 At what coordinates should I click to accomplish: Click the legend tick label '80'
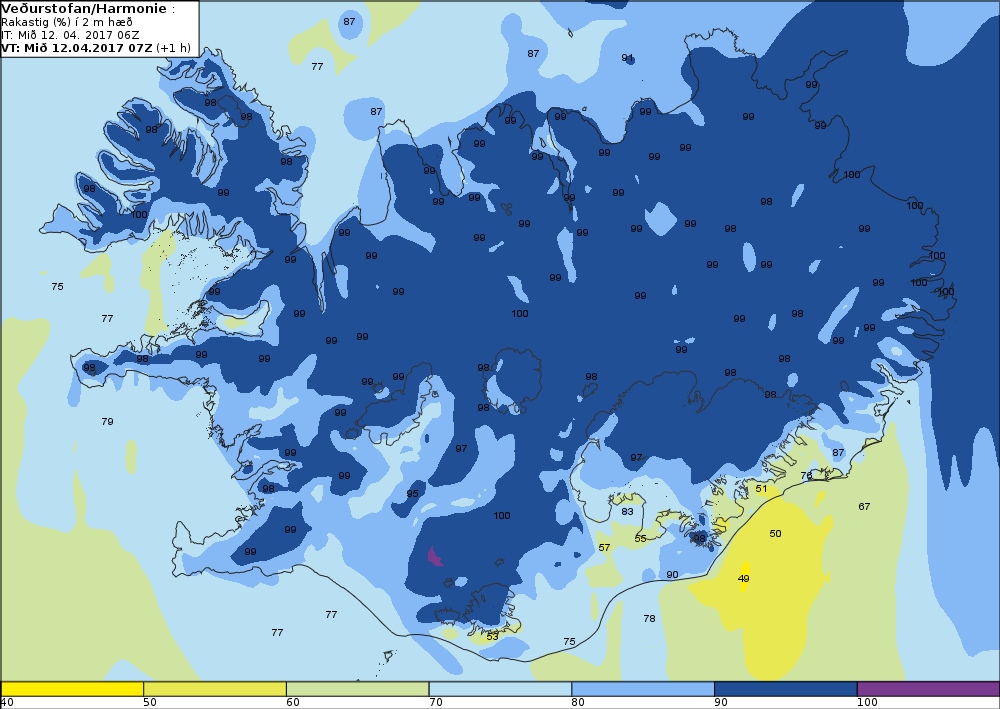(x=578, y=703)
